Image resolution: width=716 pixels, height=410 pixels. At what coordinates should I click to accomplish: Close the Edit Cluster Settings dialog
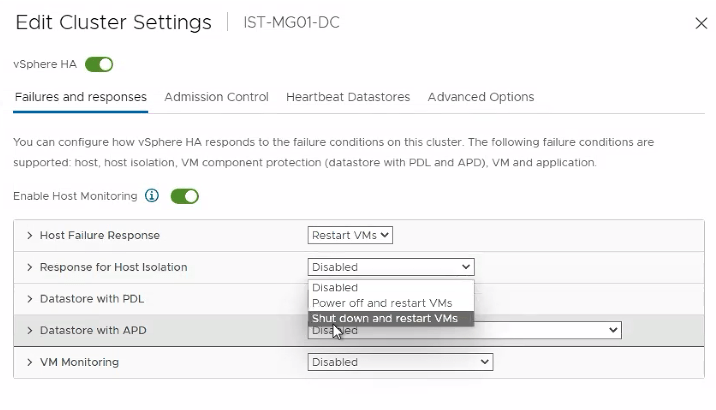[700, 22]
